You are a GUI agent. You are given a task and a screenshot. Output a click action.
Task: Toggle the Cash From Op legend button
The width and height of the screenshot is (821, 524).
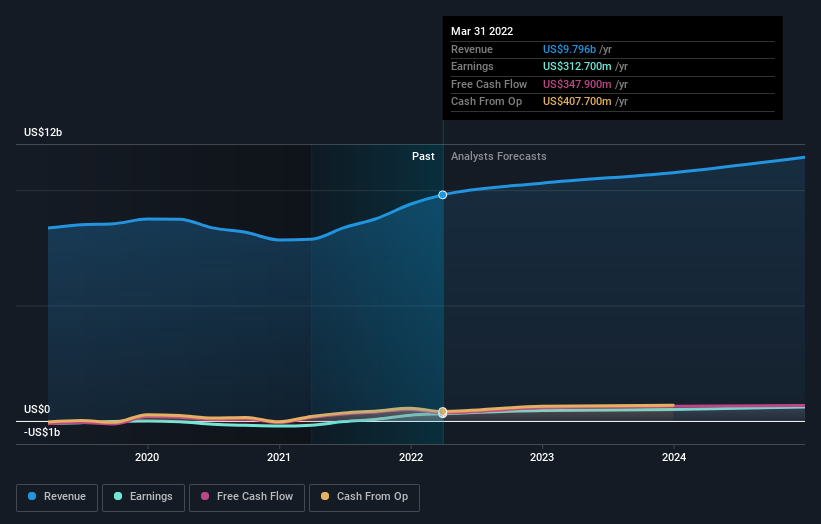pos(364,497)
